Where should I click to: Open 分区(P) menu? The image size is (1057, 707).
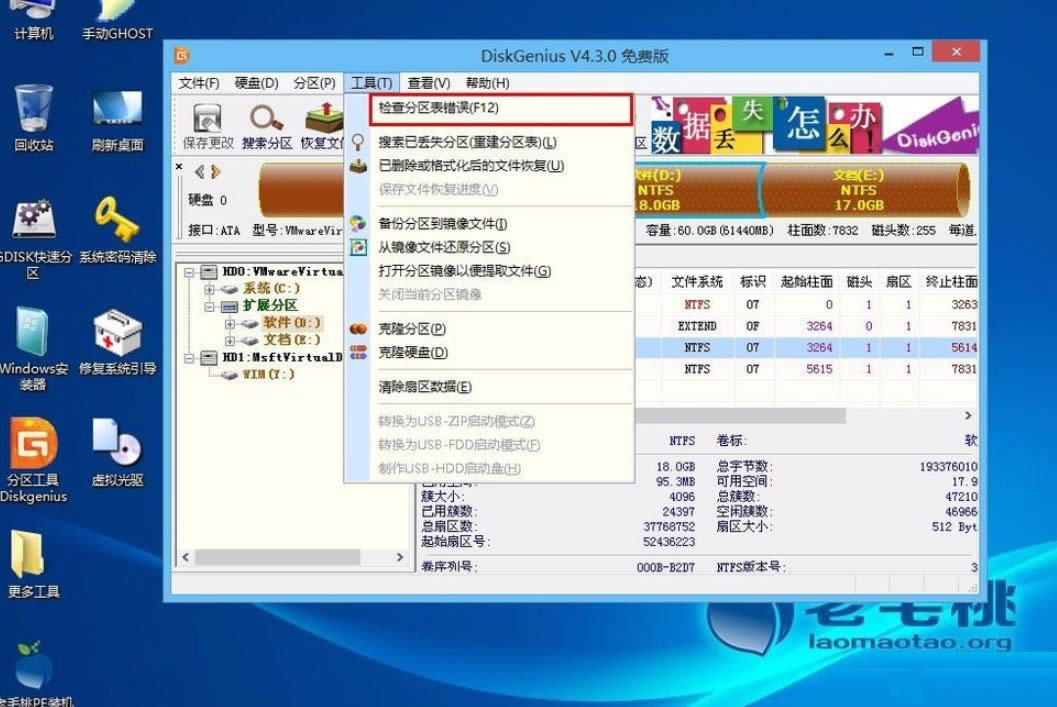[314, 83]
